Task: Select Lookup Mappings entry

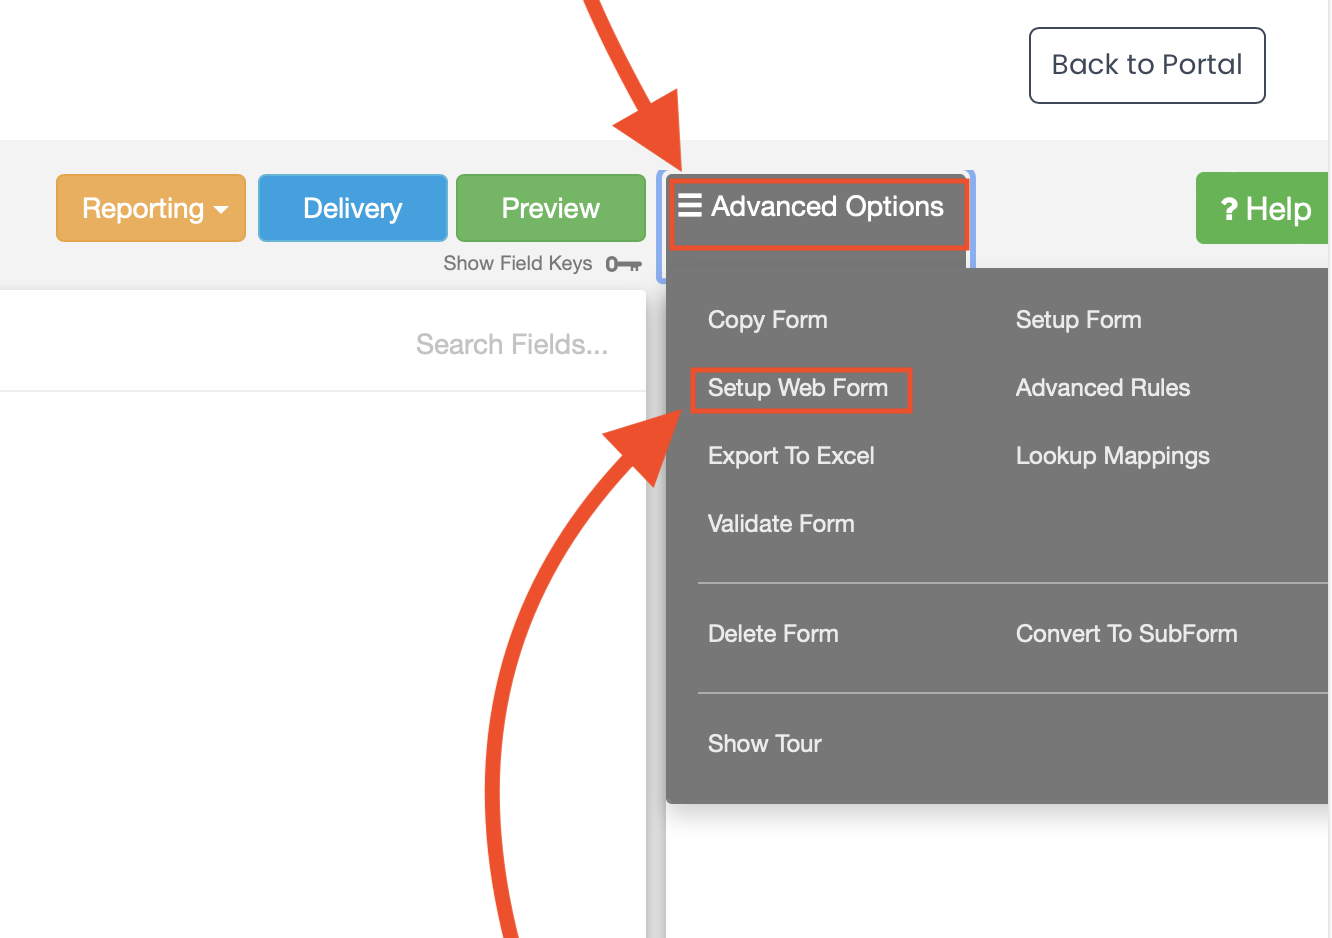Action: [x=1112, y=456]
